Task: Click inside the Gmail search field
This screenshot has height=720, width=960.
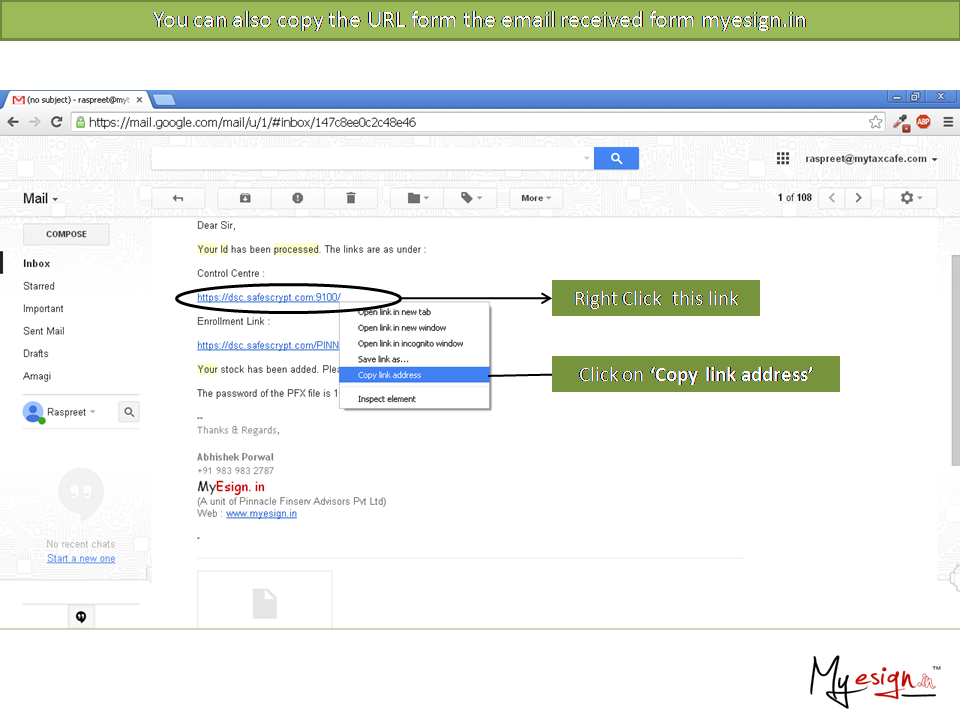Action: [x=370, y=158]
